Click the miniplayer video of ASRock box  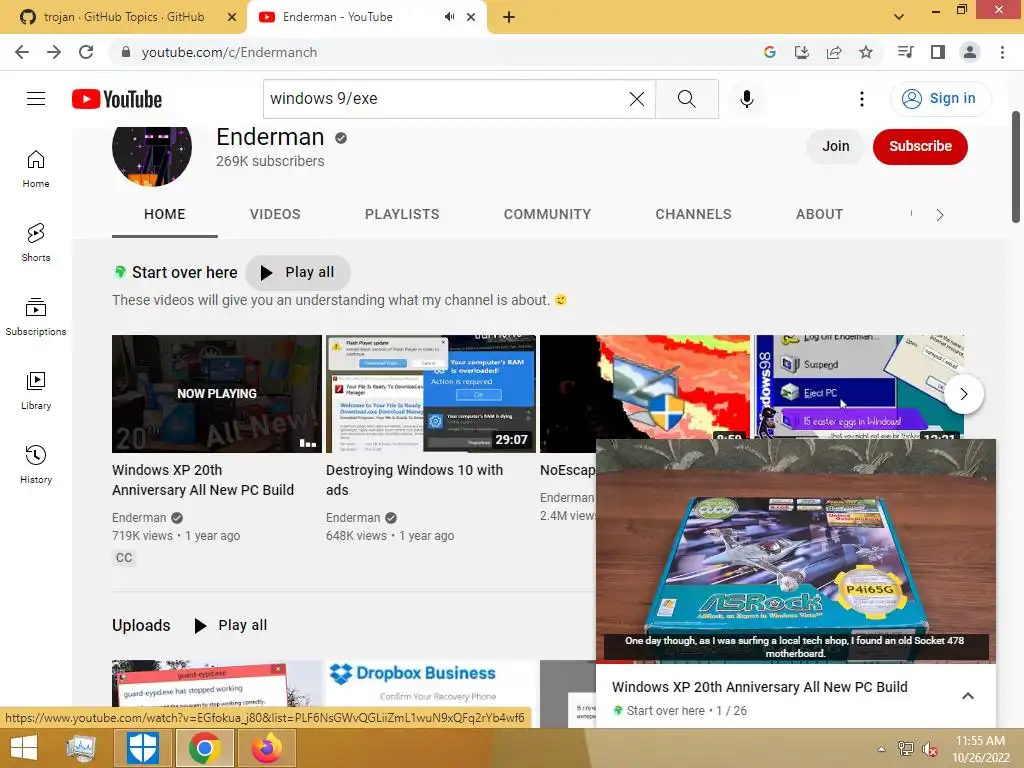pyautogui.click(x=795, y=551)
